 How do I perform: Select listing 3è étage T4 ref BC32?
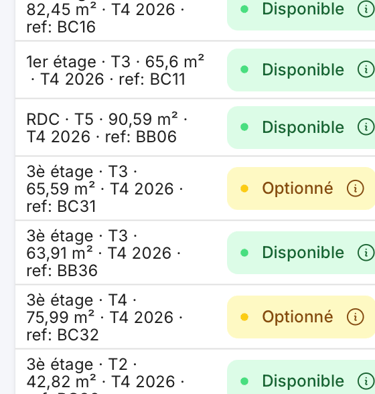(x=195, y=317)
